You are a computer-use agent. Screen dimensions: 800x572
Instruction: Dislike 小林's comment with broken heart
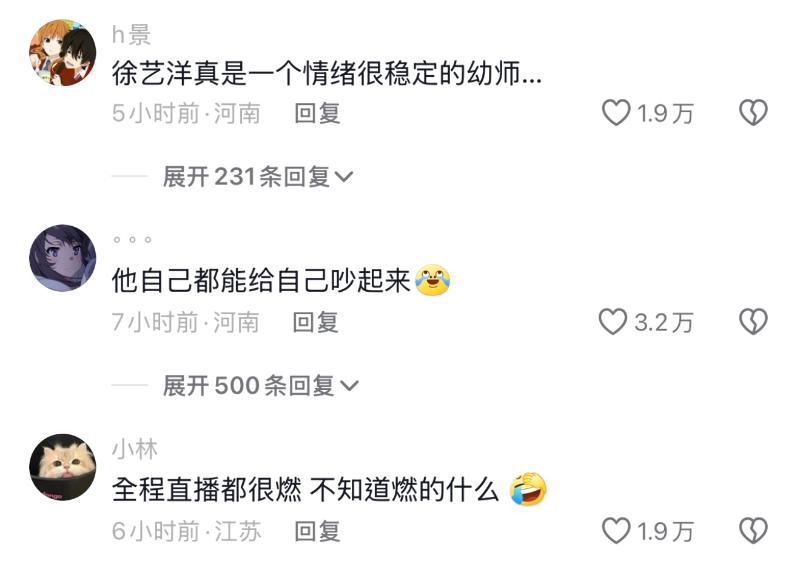753,531
